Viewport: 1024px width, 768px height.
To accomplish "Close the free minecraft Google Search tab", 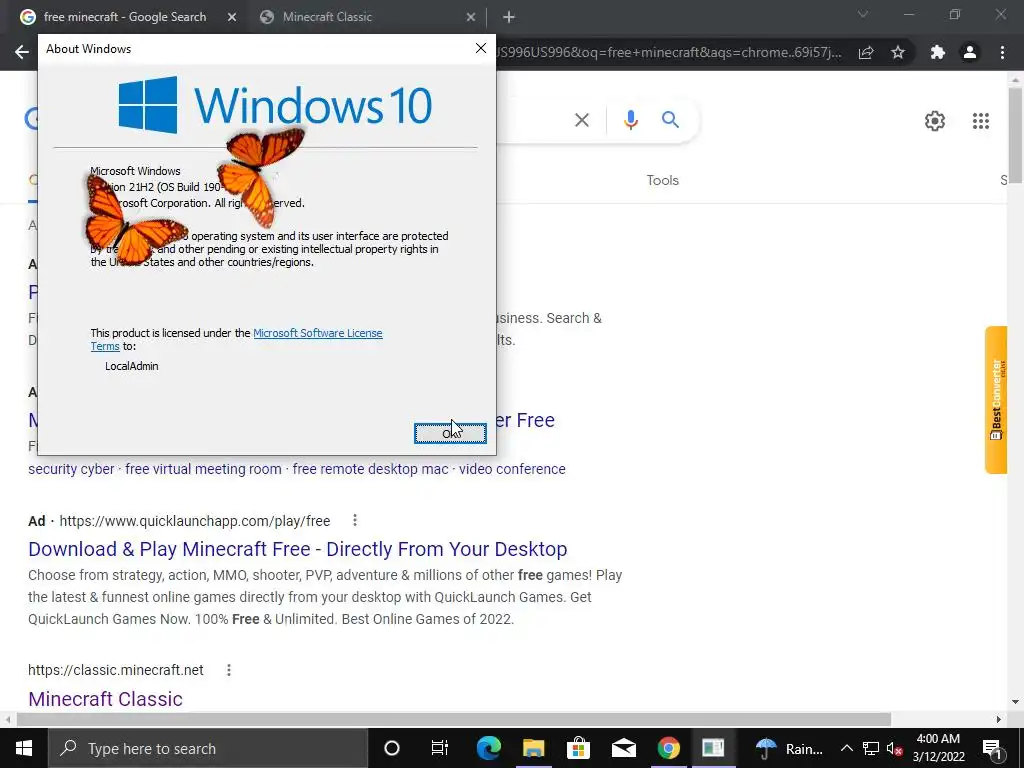I will [x=232, y=18].
